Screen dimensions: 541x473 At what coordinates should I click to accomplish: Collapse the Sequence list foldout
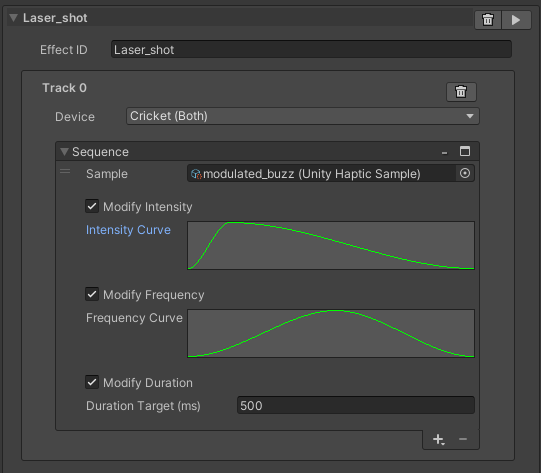(64, 152)
